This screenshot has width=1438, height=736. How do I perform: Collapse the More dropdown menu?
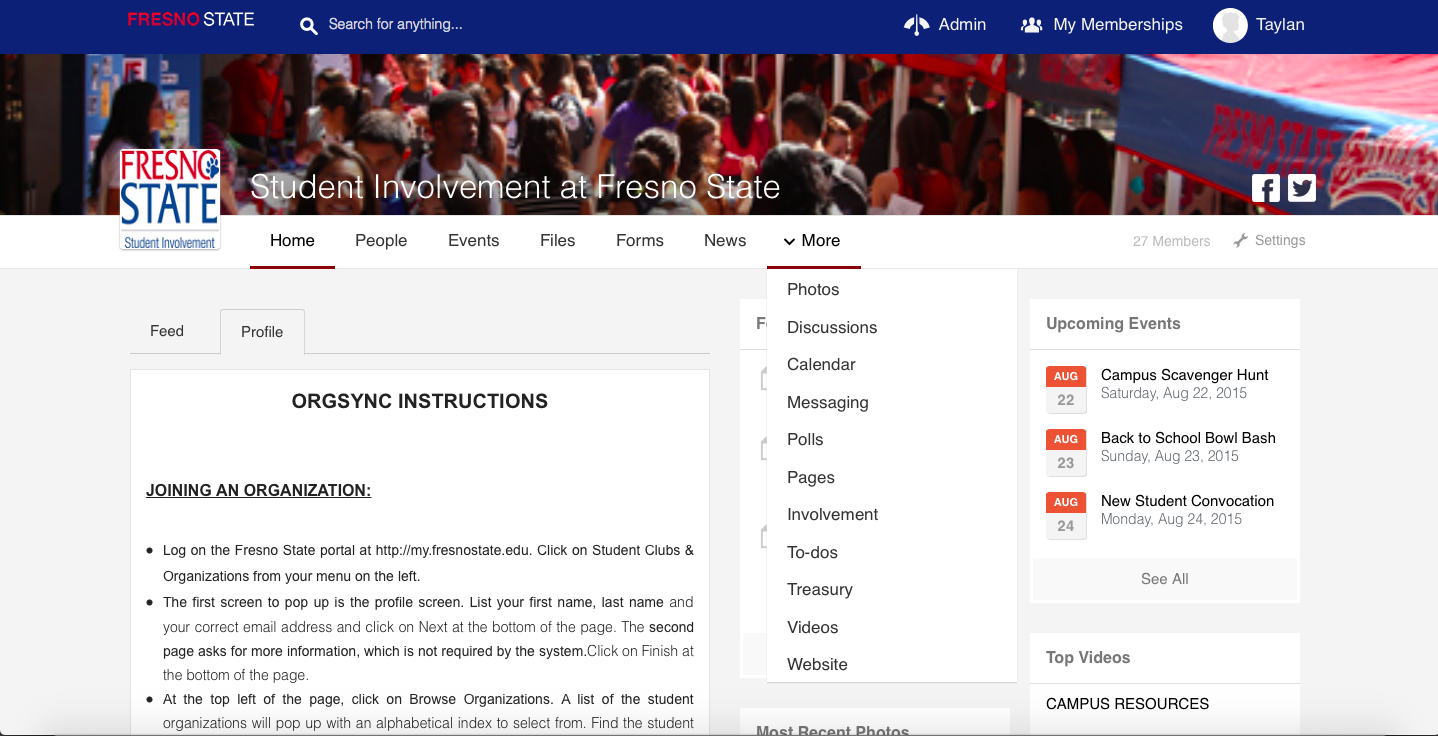click(x=812, y=241)
